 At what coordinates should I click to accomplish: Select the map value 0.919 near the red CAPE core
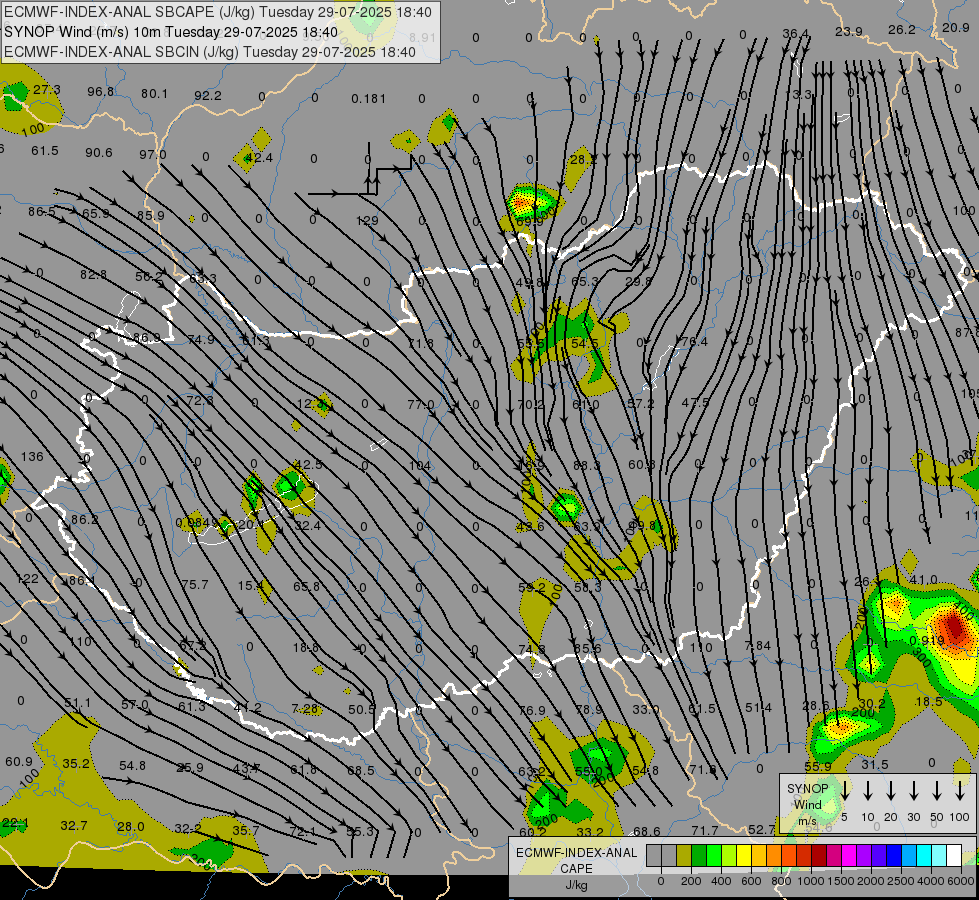click(x=927, y=641)
